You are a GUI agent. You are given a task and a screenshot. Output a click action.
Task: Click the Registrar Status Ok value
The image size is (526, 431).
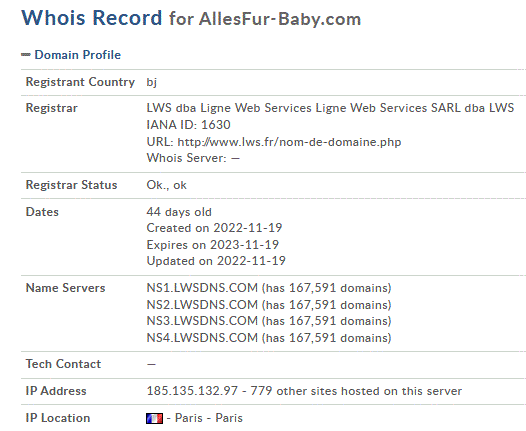tap(166, 185)
